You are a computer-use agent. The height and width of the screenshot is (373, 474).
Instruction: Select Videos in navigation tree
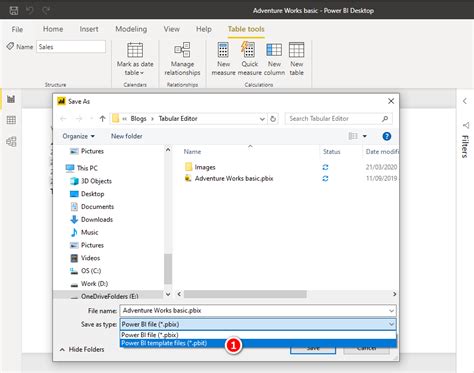[x=85, y=258]
